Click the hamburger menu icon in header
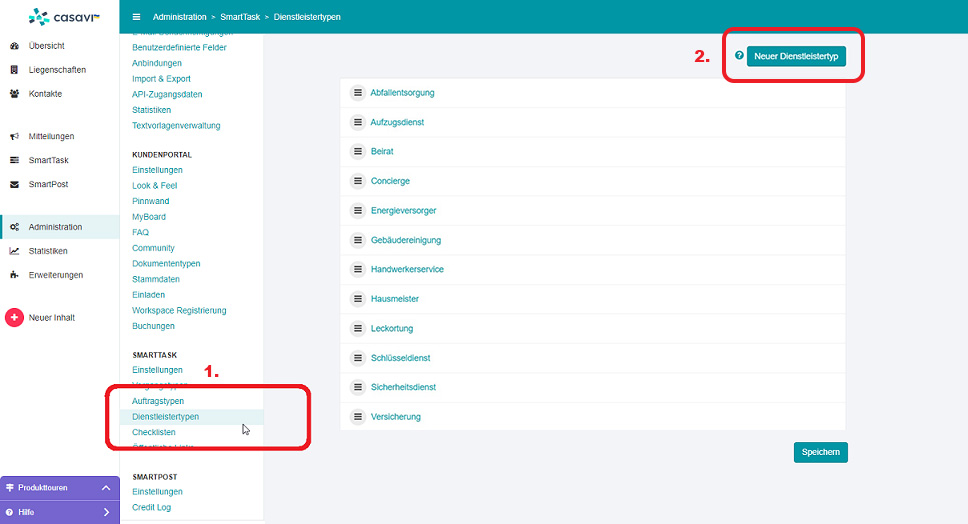 tap(137, 17)
